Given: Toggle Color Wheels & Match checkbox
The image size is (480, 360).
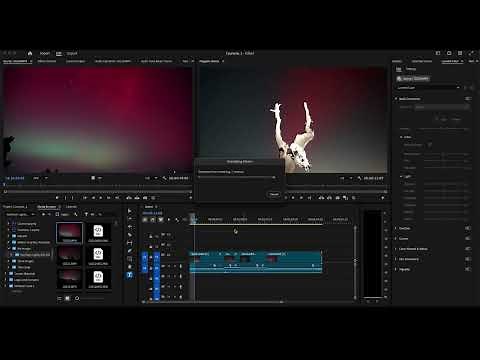Looking at the screenshot, I should coord(468,249).
